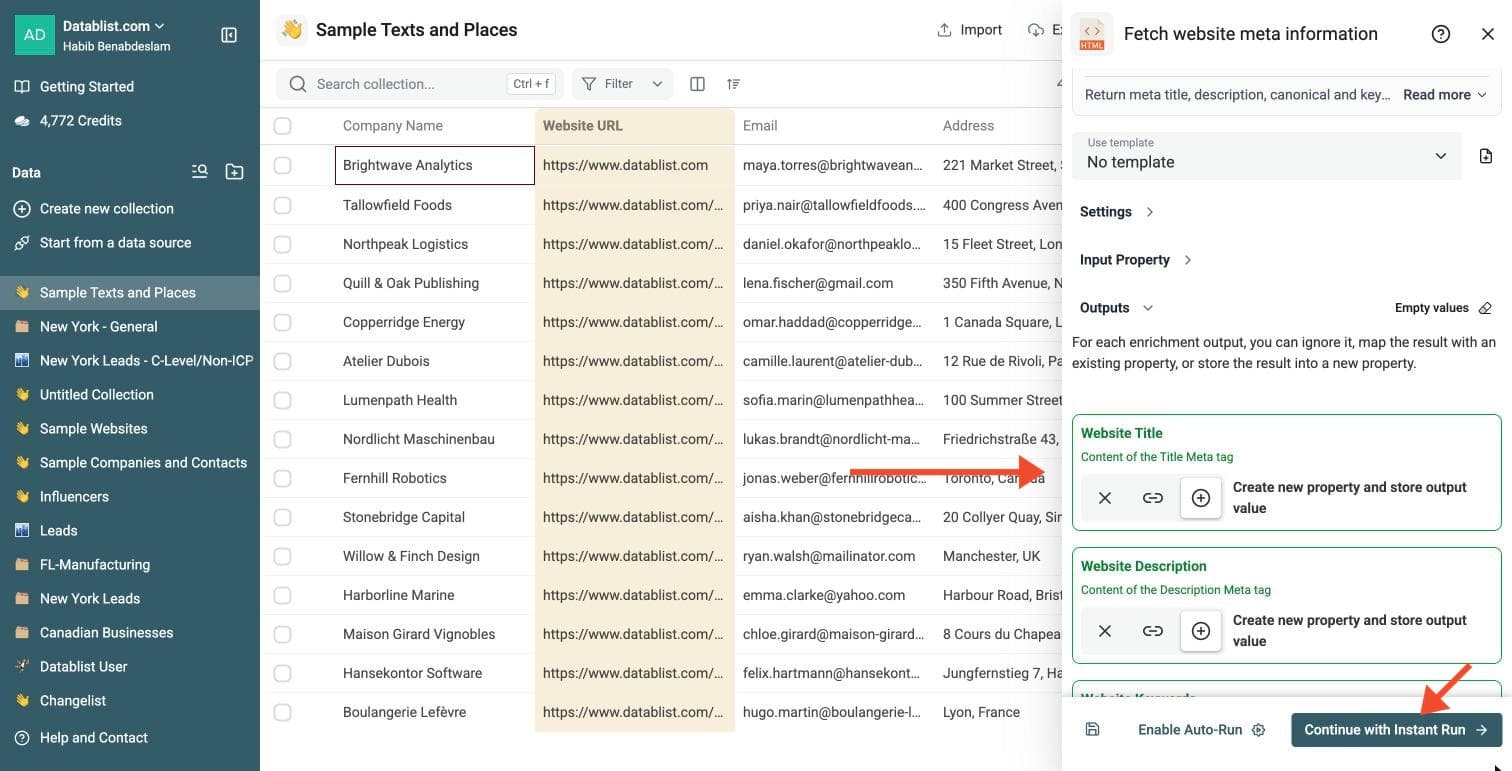This screenshot has width=1512, height=771.
Task: Expand the Settings section
Action: click(x=1117, y=212)
